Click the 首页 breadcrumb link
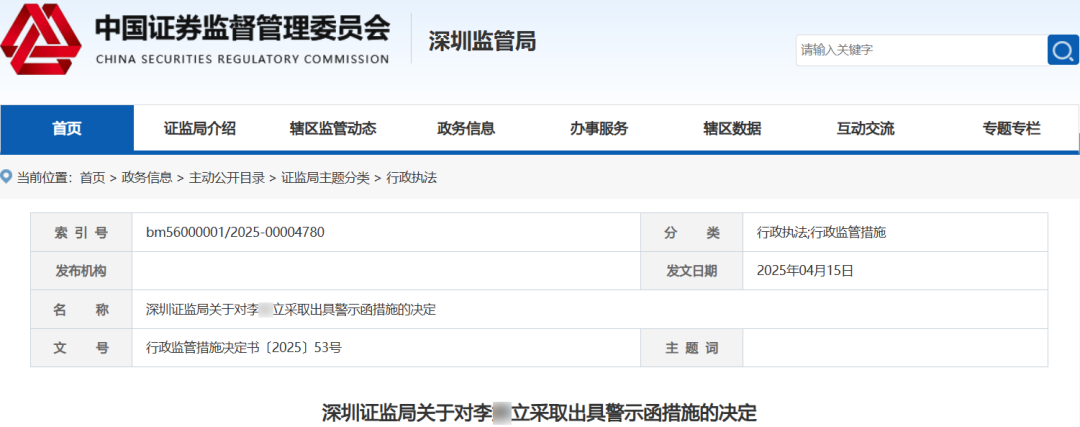 92,178
